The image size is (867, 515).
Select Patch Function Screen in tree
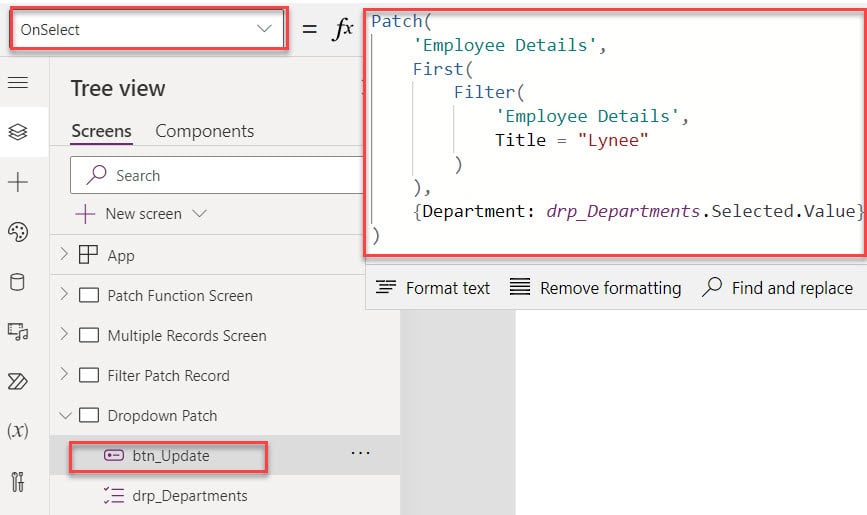click(x=180, y=295)
